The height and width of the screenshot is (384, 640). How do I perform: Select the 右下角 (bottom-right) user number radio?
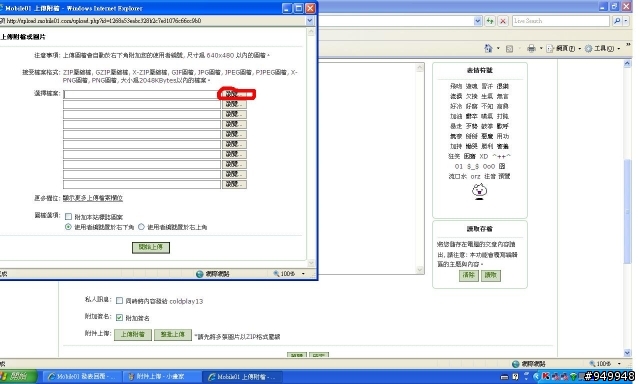pos(68,227)
